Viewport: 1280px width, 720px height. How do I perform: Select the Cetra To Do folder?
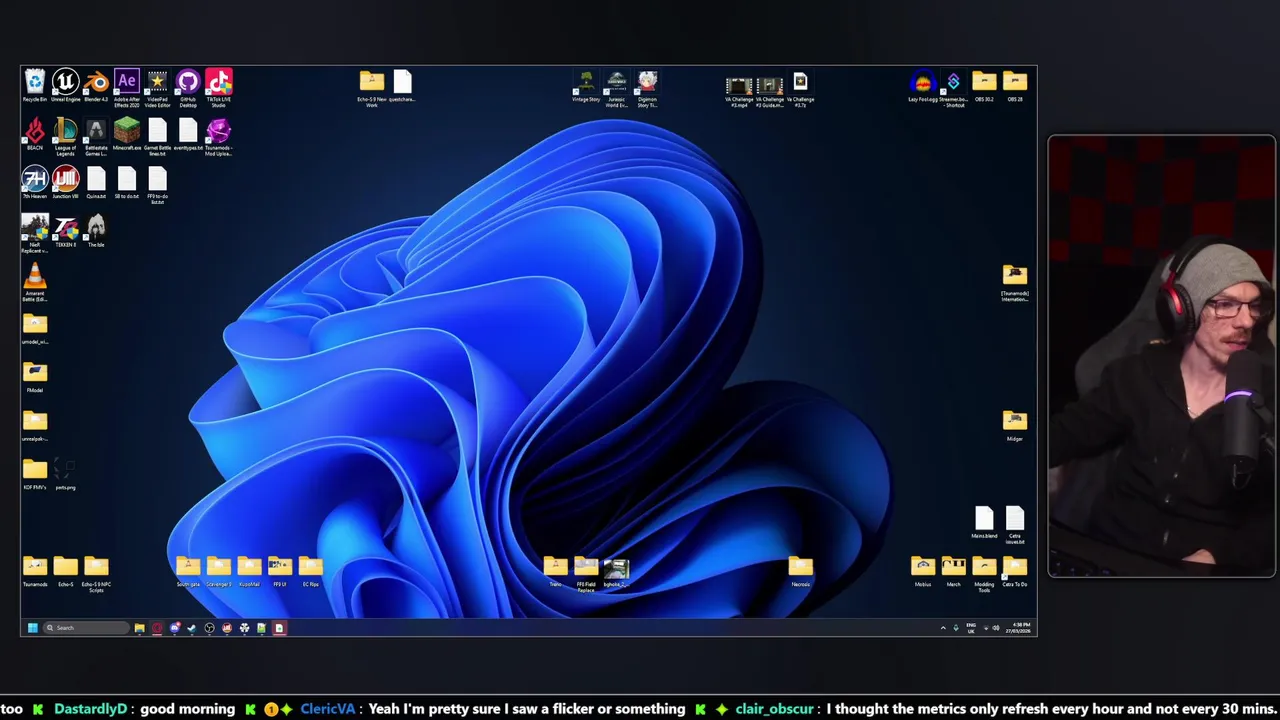1015,572
